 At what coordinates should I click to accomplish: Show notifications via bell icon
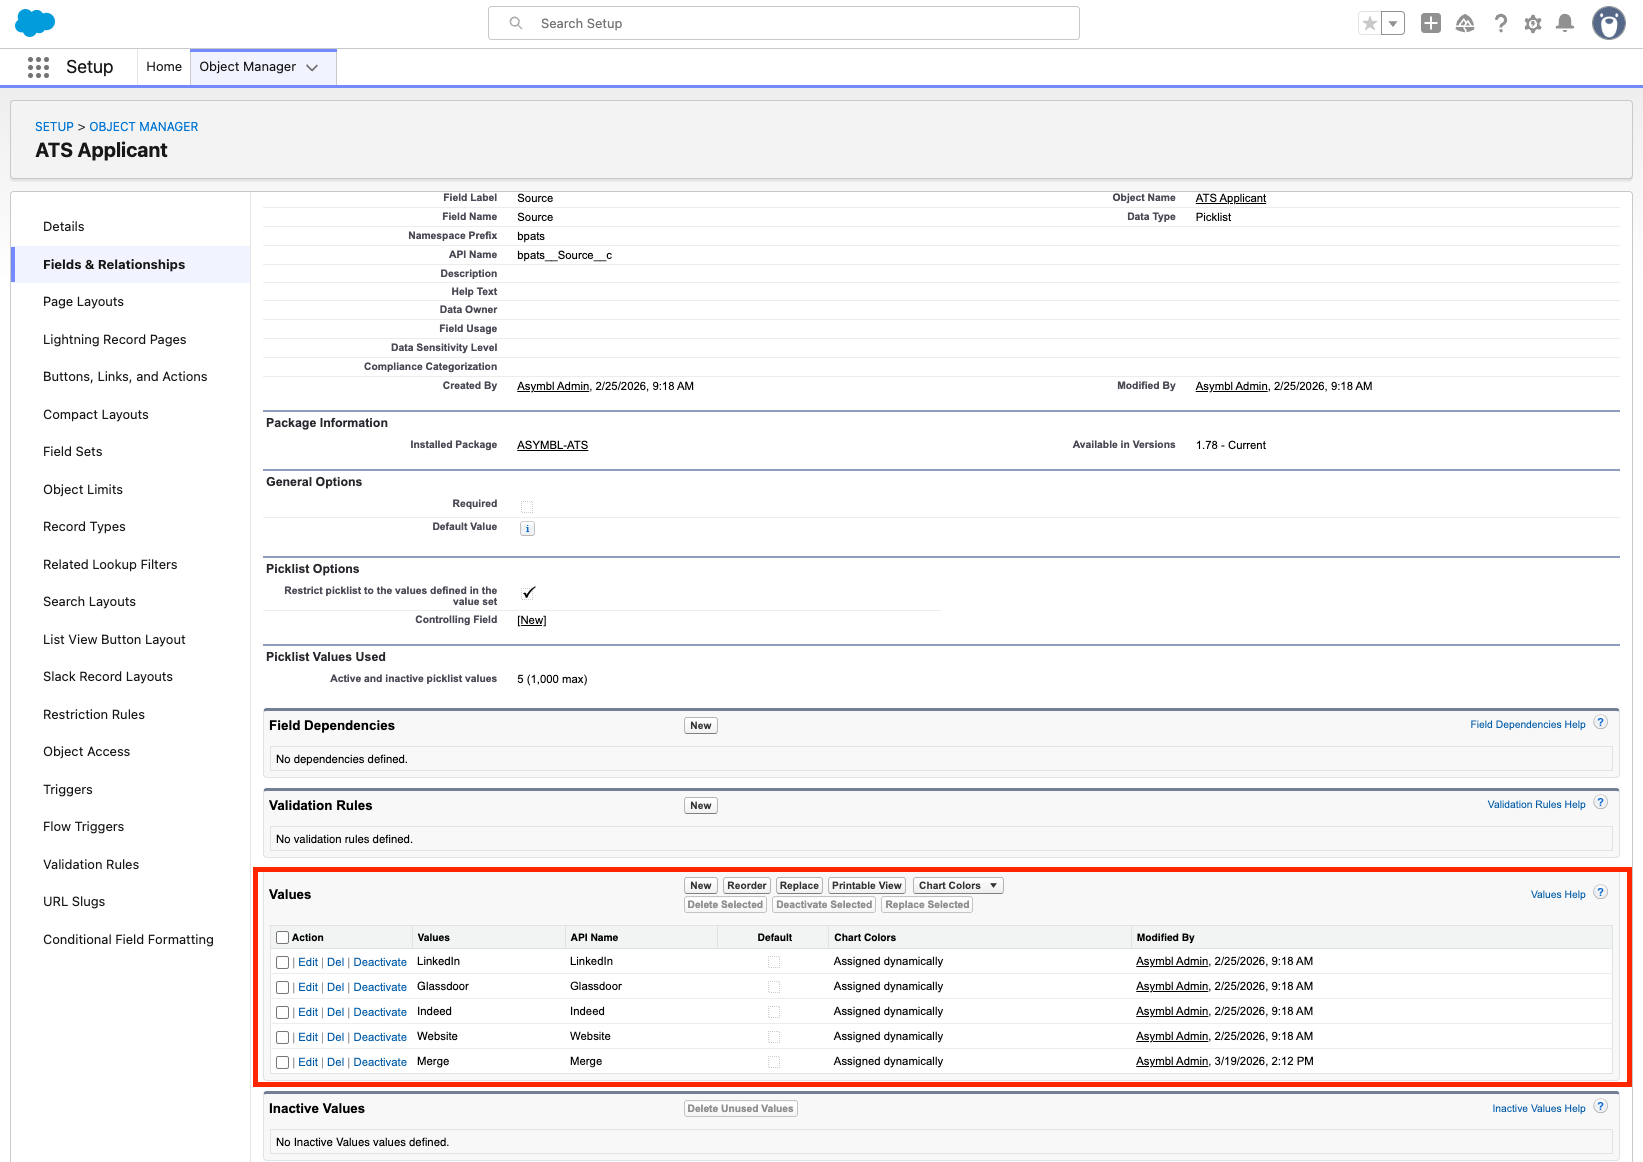(x=1565, y=24)
